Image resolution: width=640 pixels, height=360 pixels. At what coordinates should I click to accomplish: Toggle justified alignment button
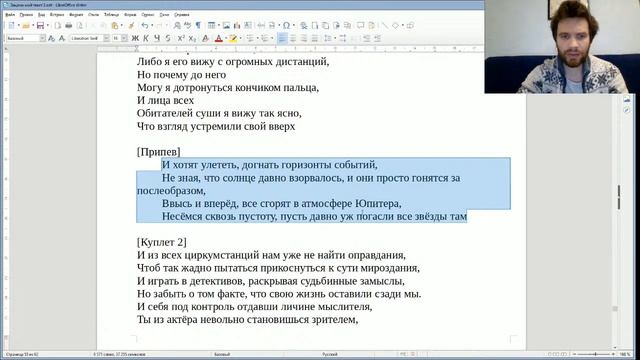pyautogui.click(x=314, y=38)
